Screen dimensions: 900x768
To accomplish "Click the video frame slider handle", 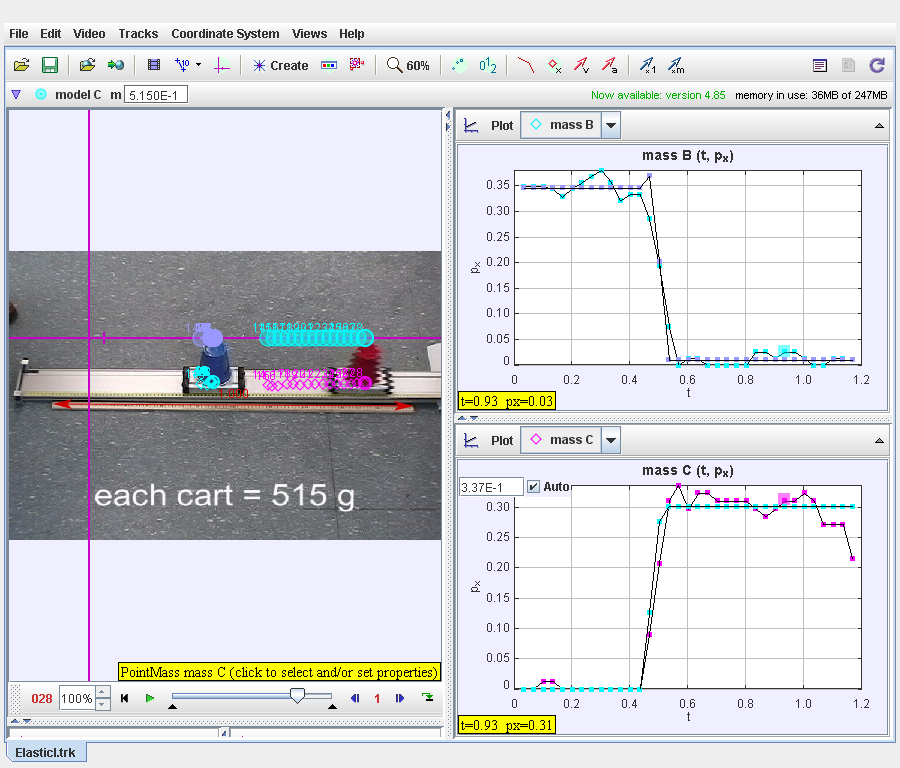I will (x=297, y=695).
